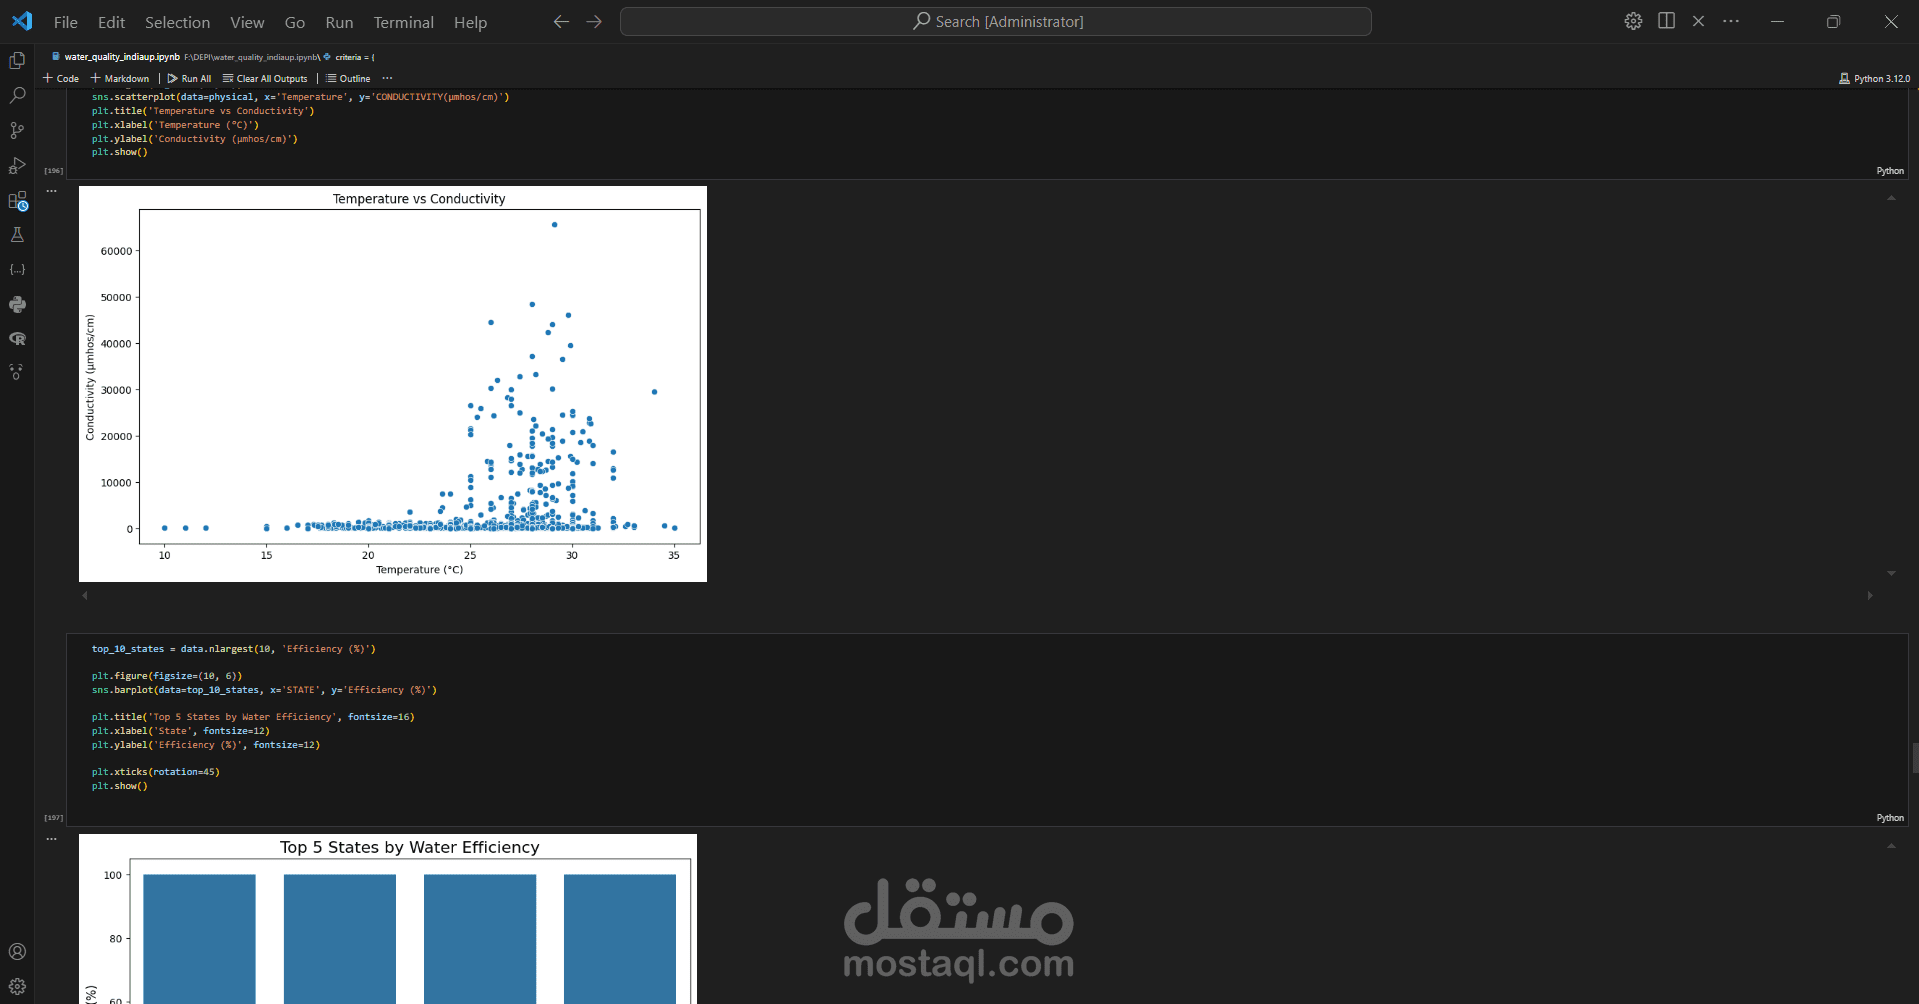Open the View menu
The image size is (1919, 1004).
click(x=247, y=22)
